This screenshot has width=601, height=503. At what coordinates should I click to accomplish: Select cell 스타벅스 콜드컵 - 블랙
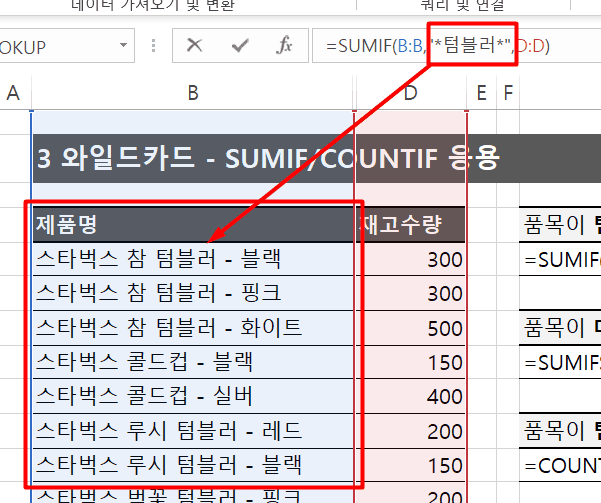(x=193, y=362)
